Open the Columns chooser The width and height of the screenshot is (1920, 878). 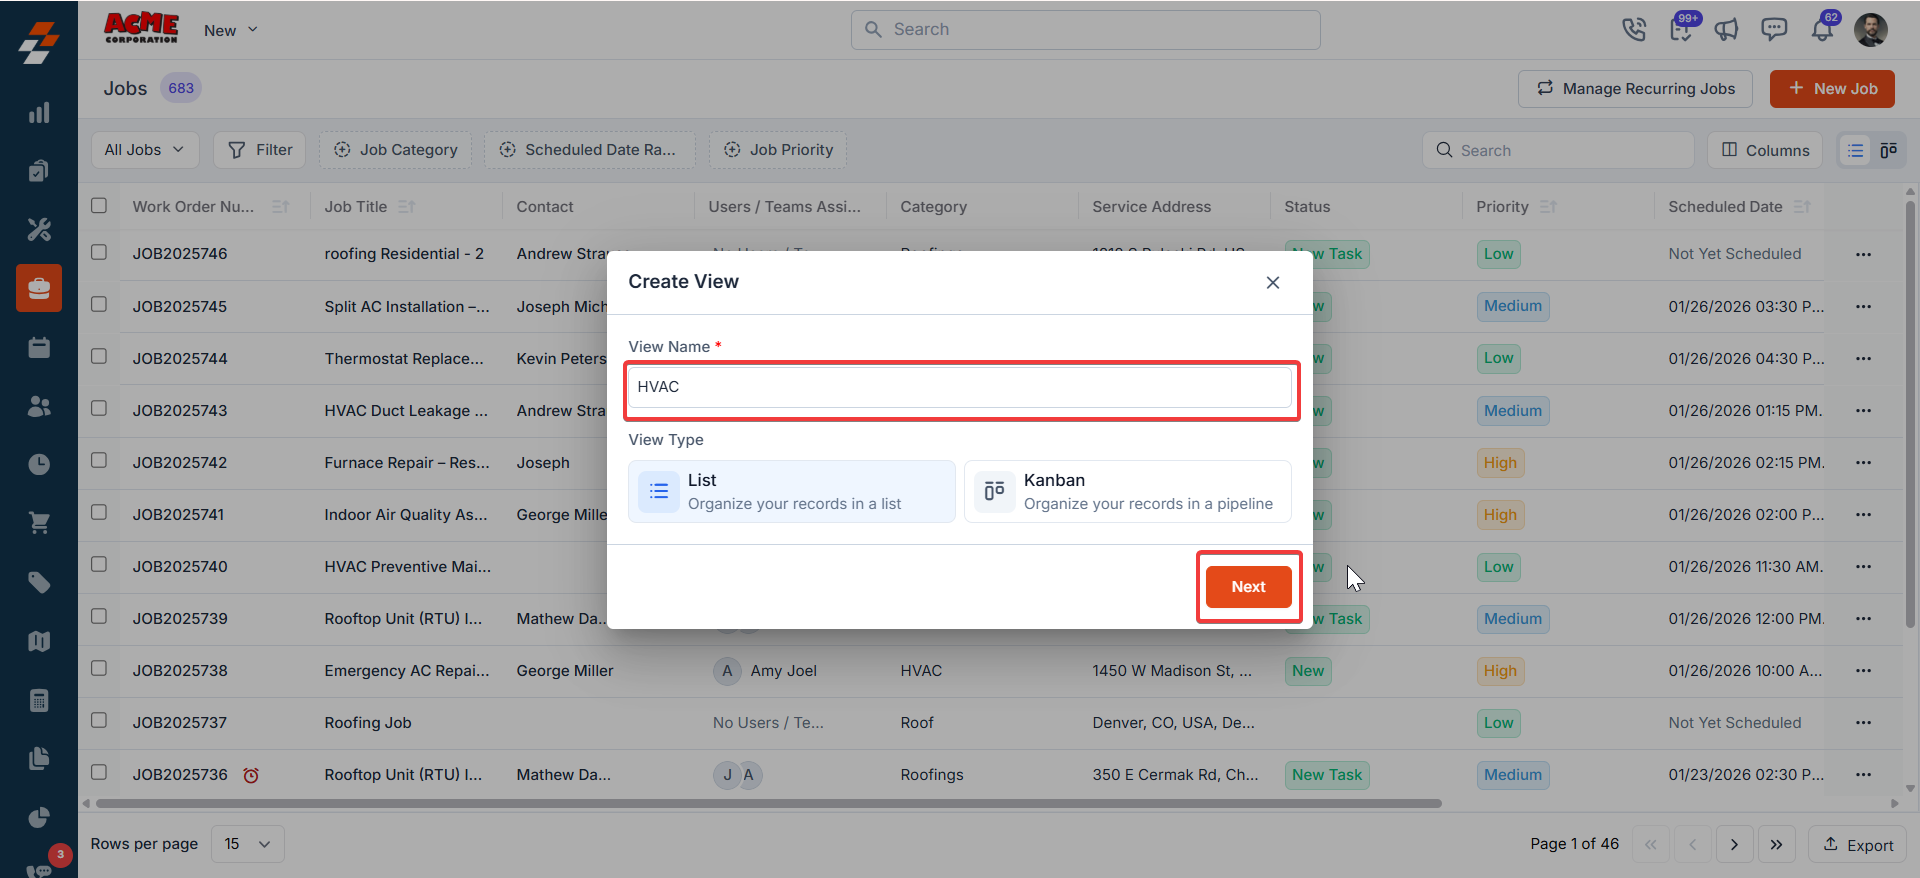(x=1765, y=150)
